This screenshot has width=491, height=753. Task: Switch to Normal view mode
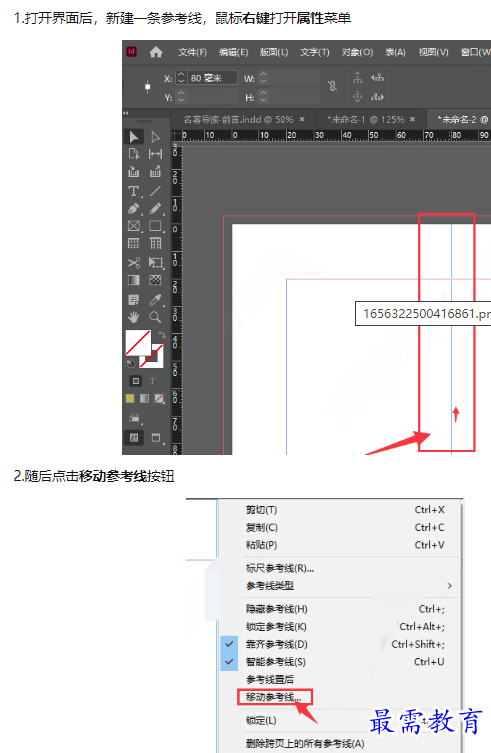pos(134,437)
